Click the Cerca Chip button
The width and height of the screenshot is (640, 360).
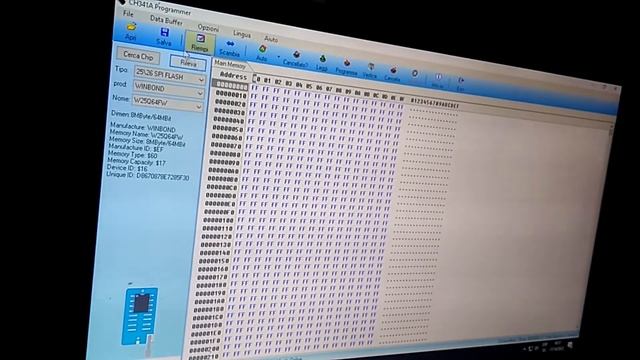click(138, 56)
